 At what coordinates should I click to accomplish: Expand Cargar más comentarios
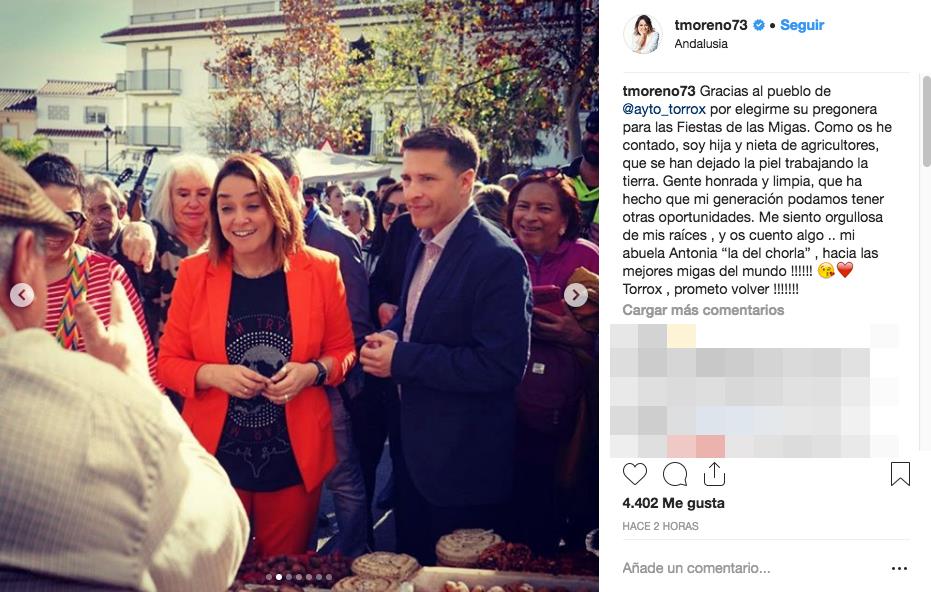click(x=703, y=310)
